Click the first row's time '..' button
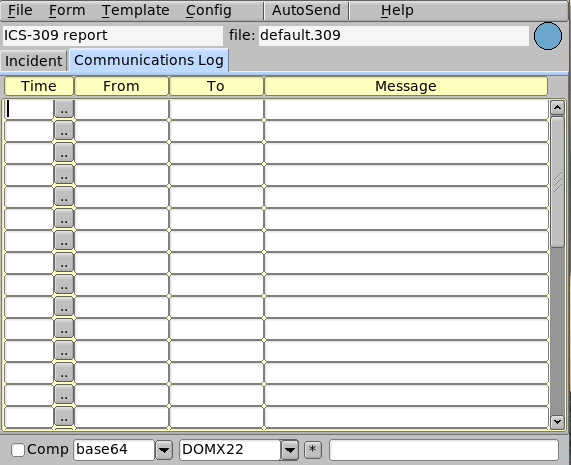 (64, 109)
